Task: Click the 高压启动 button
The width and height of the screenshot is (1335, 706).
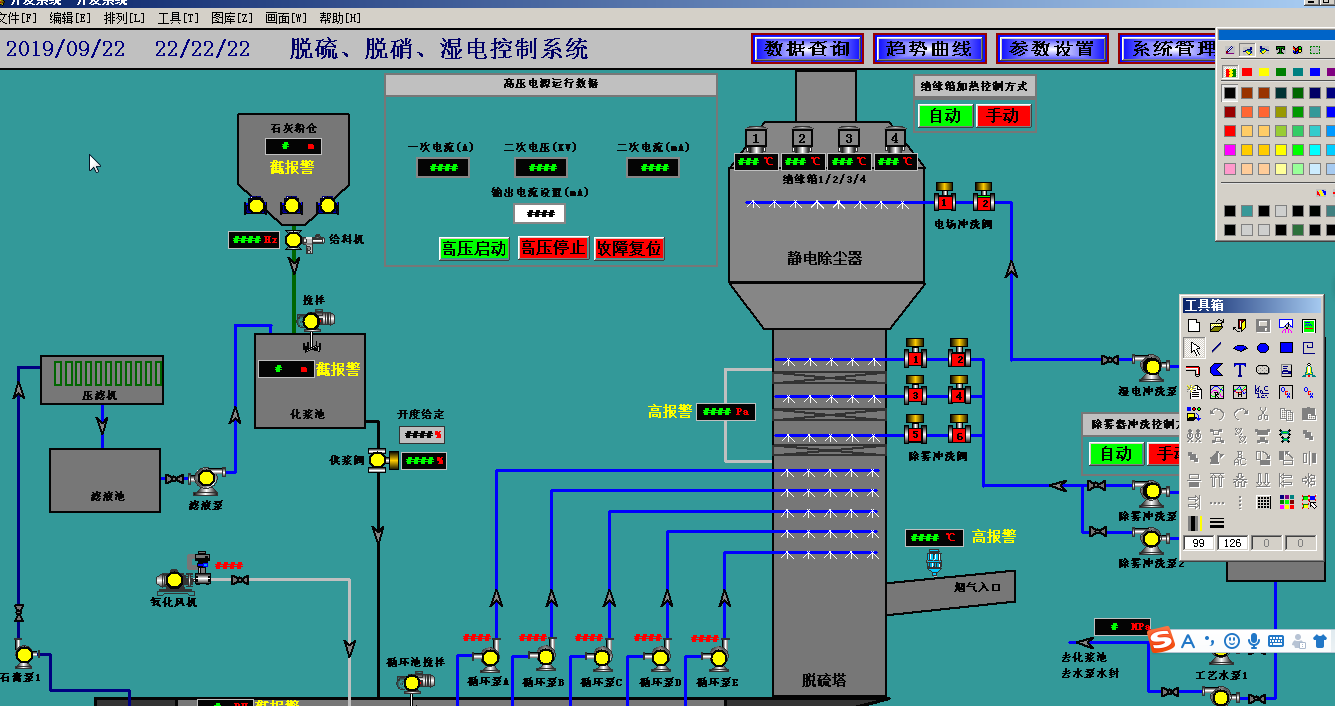Action: 474,249
